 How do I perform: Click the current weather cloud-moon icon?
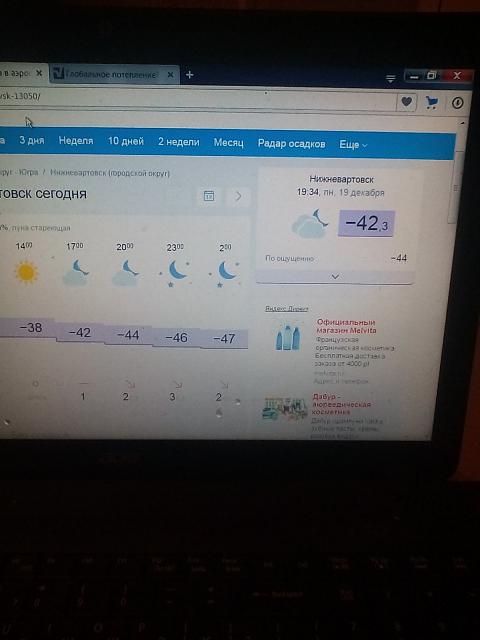tap(310, 224)
